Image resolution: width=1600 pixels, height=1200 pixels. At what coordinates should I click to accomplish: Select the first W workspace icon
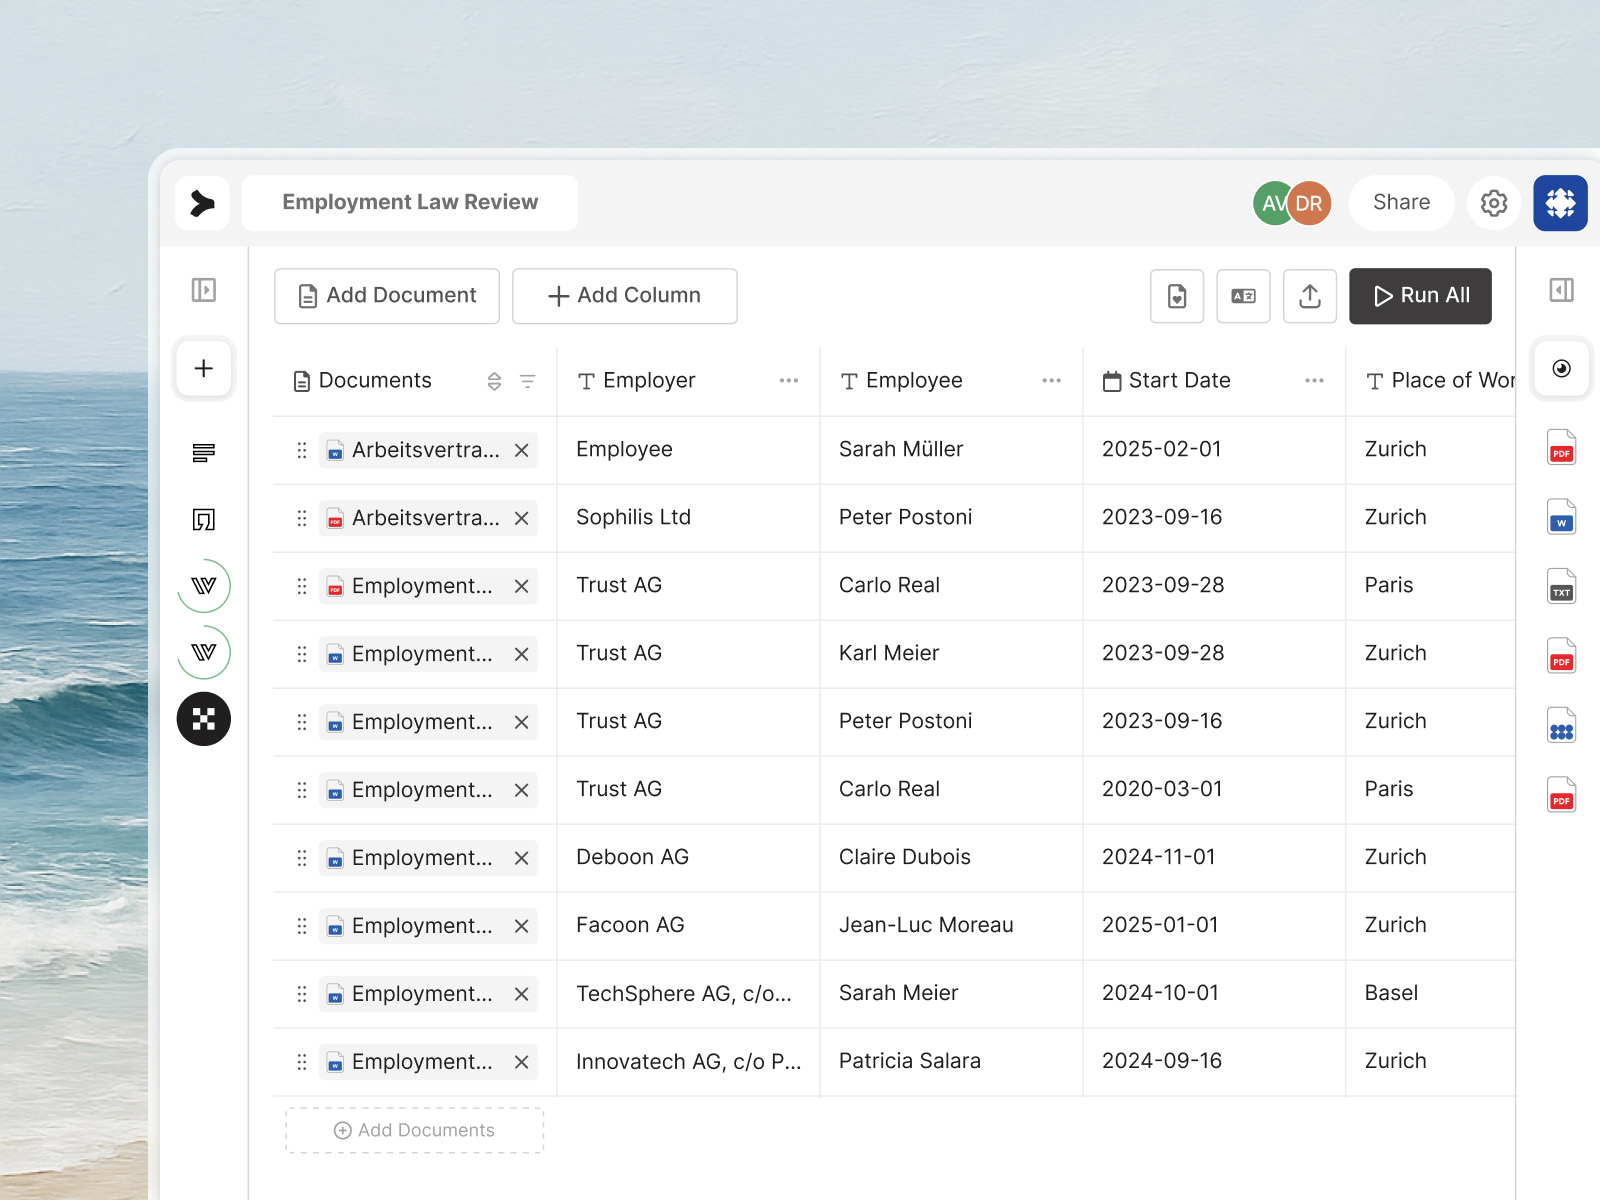204,586
